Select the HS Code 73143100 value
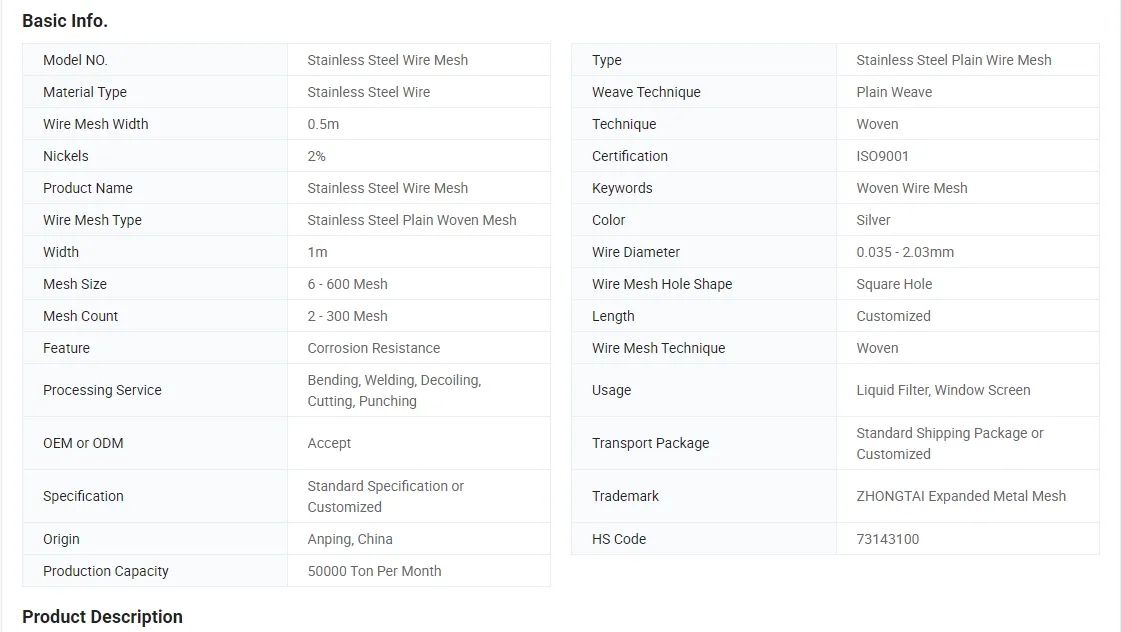Viewport: 1121px width, 632px height. 887,539
